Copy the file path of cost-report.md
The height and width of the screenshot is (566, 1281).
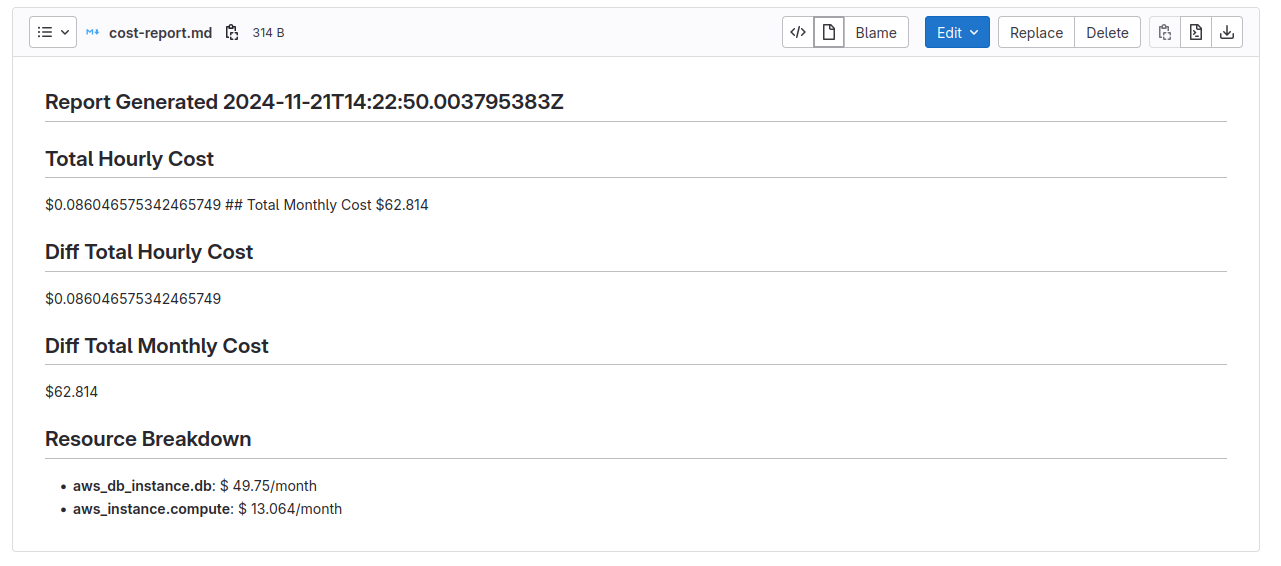tap(232, 33)
